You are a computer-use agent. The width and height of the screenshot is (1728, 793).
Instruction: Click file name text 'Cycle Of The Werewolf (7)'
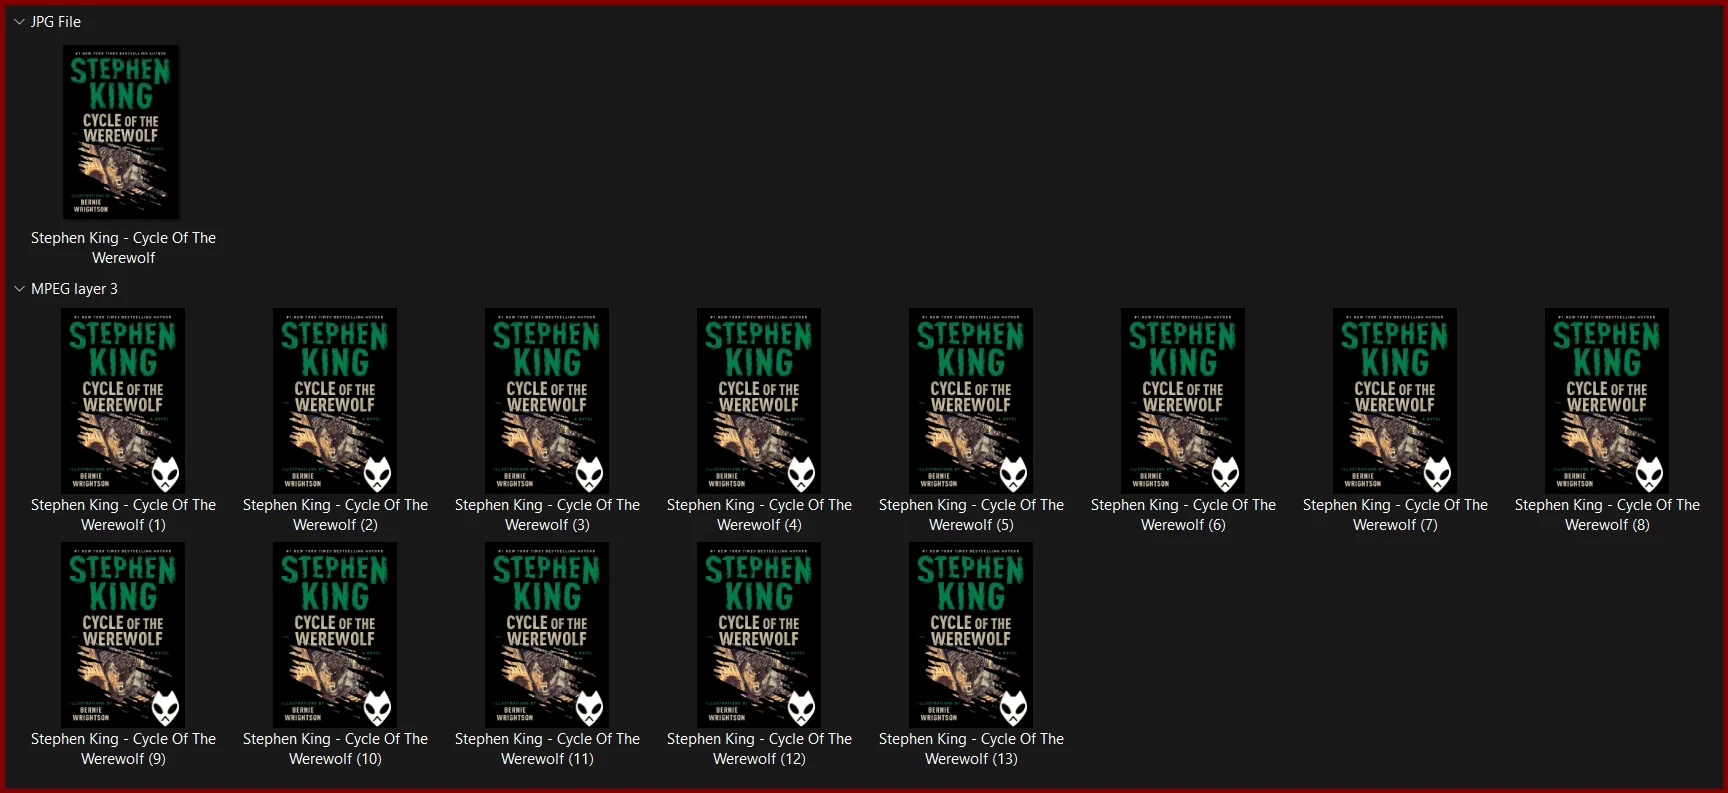[x=1395, y=515]
